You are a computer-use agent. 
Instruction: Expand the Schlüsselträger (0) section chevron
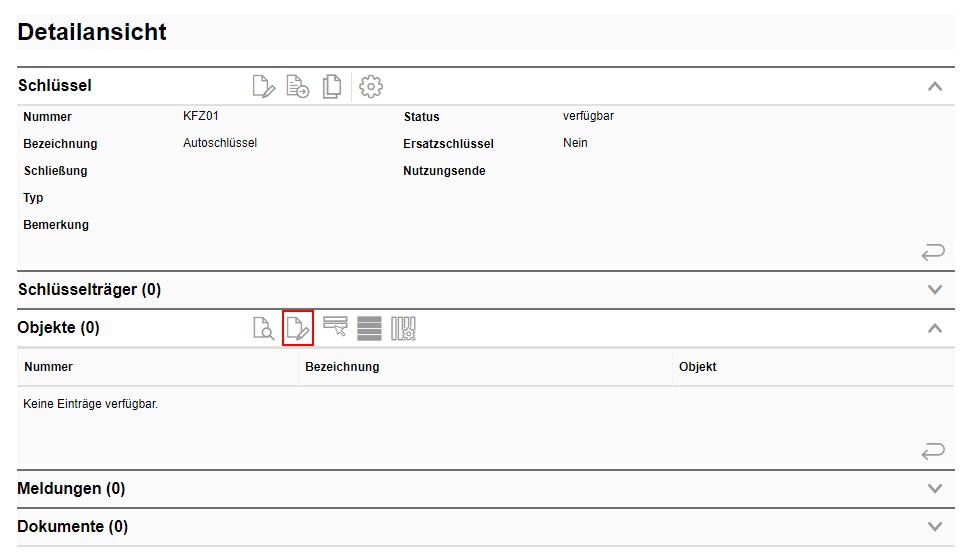tap(935, 290)
